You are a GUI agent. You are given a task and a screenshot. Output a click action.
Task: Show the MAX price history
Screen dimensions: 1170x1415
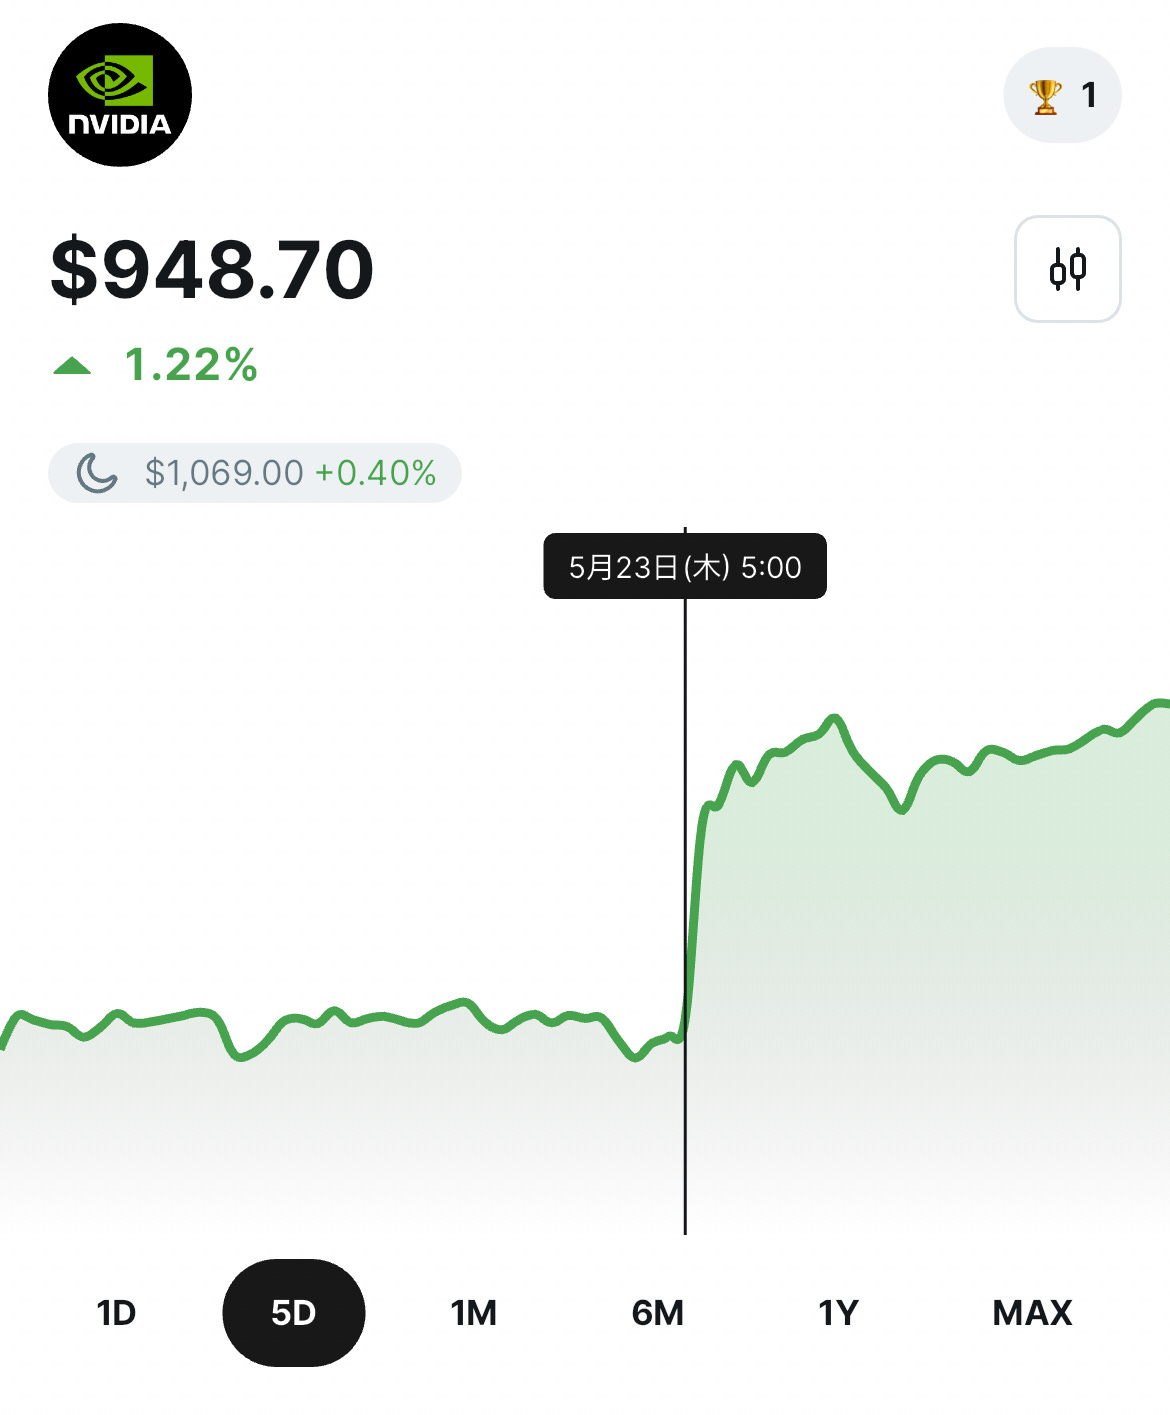(x=1032, y=1312)
